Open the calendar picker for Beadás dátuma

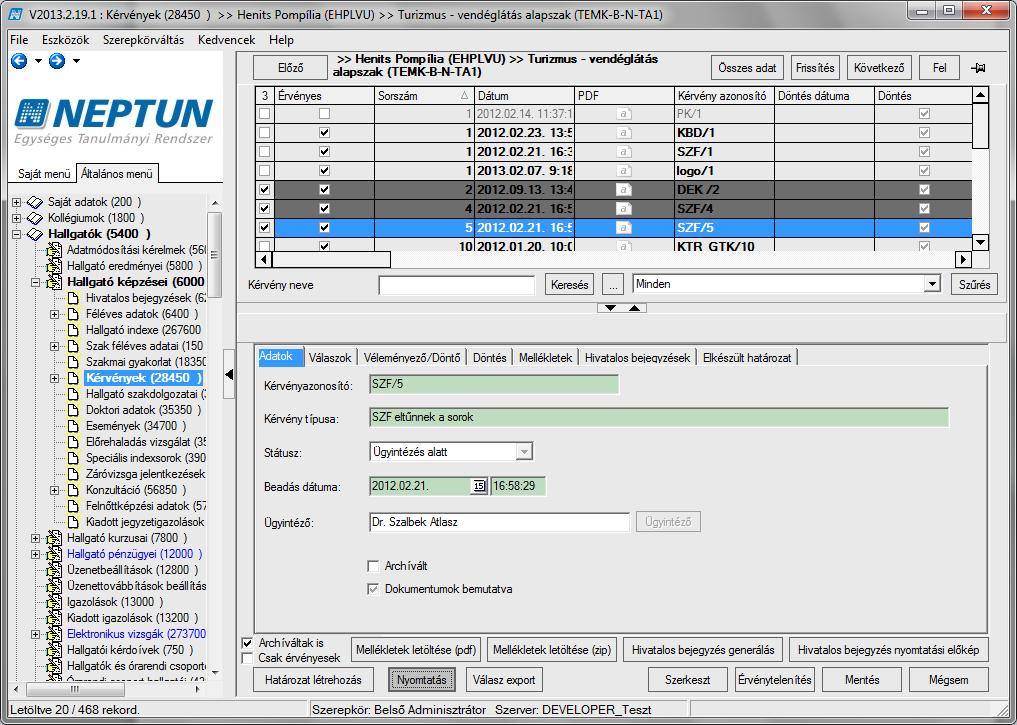(x=479, y=486)
